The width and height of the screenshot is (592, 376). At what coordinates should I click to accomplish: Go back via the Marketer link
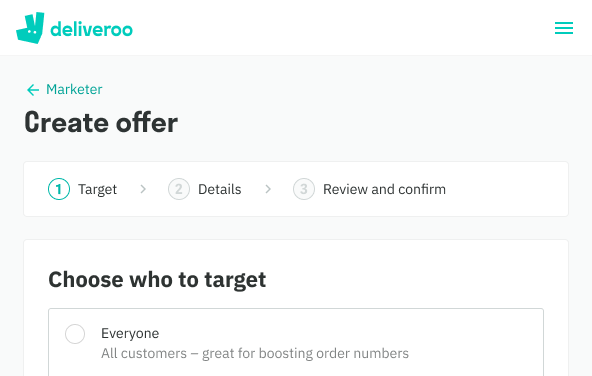coord(74,89)
